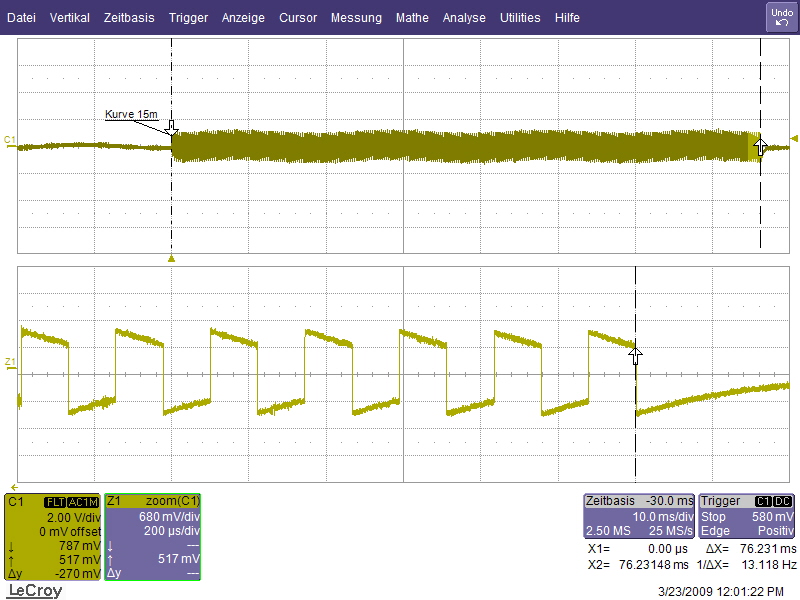Open the Hilfe menu

coord(567,18)
